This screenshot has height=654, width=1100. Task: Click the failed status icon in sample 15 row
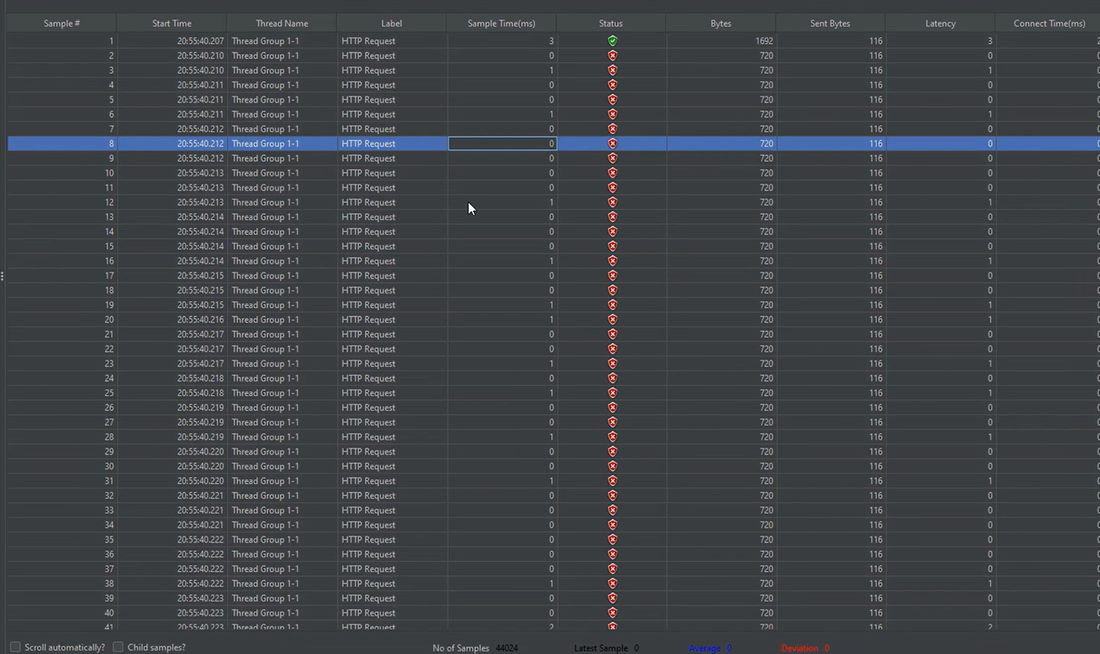point(612,246)
